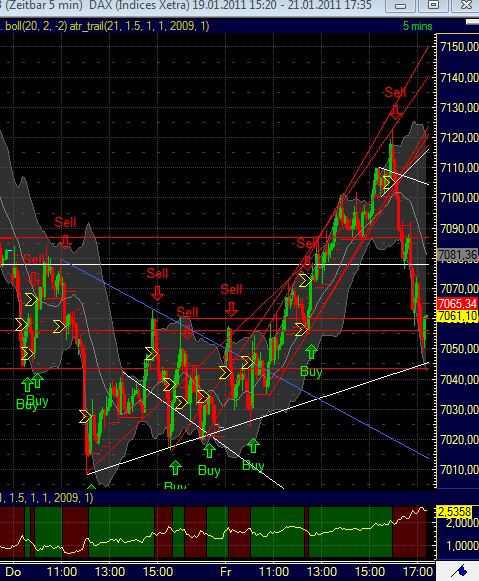Maximize the DAX chart window
Screen dimensions: 479x581
(433, 5)
